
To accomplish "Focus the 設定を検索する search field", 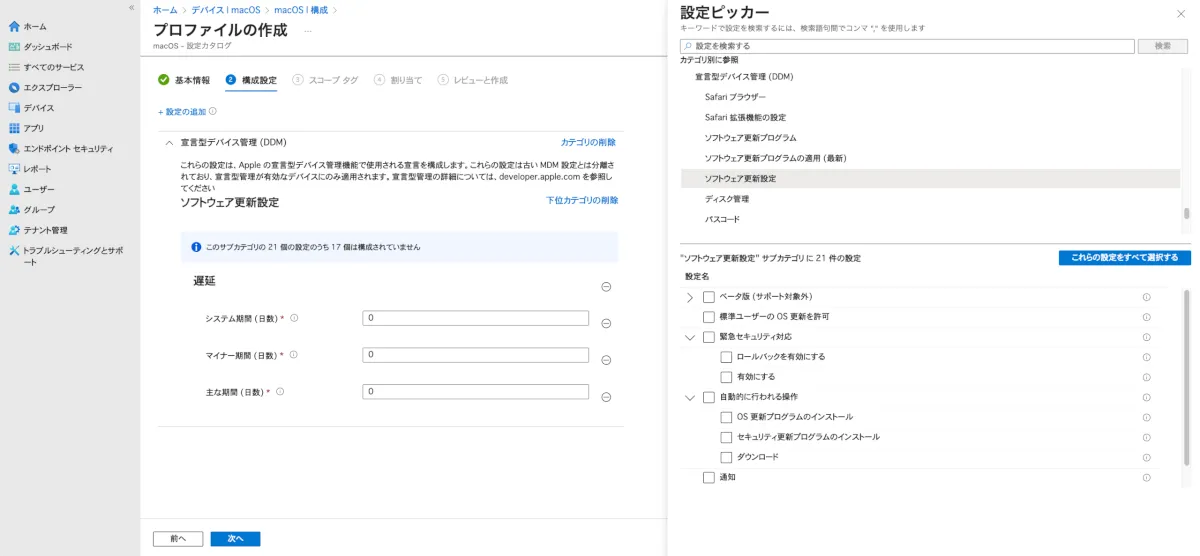I will coord(907,46).
